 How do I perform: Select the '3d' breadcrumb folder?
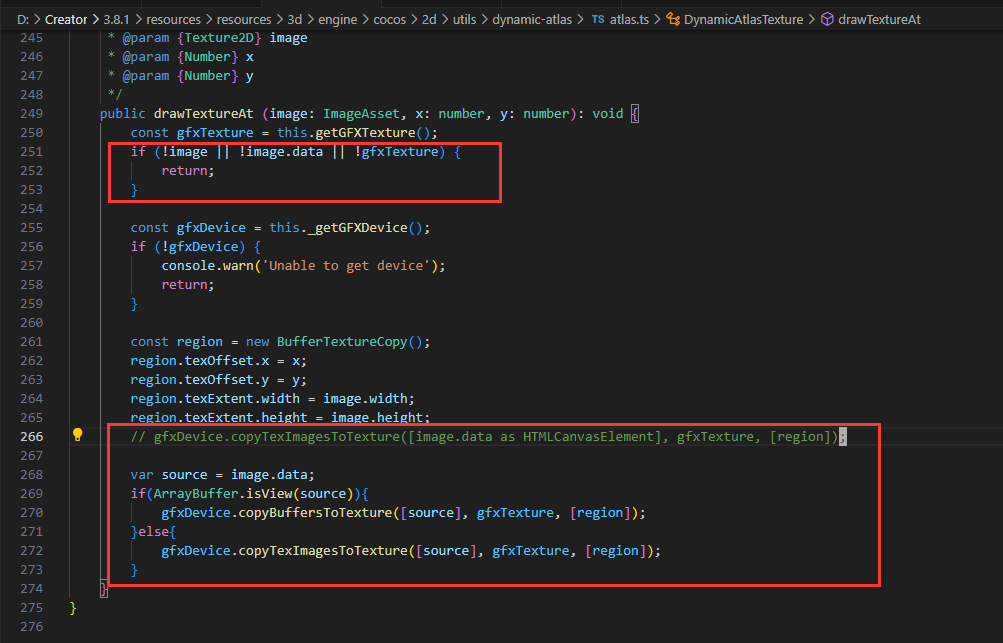294,20
